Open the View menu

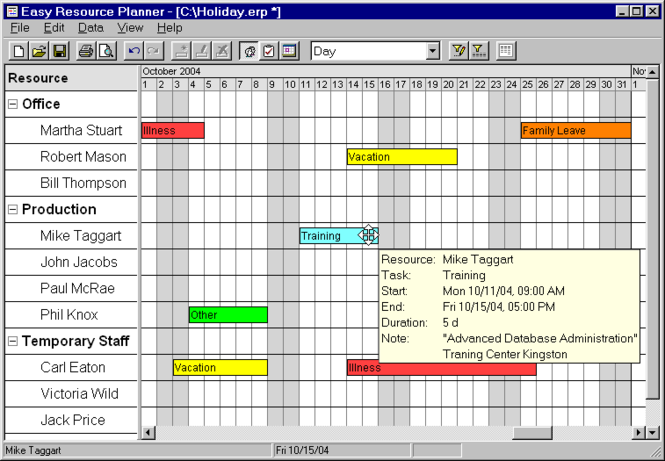[x=130, y=28]
